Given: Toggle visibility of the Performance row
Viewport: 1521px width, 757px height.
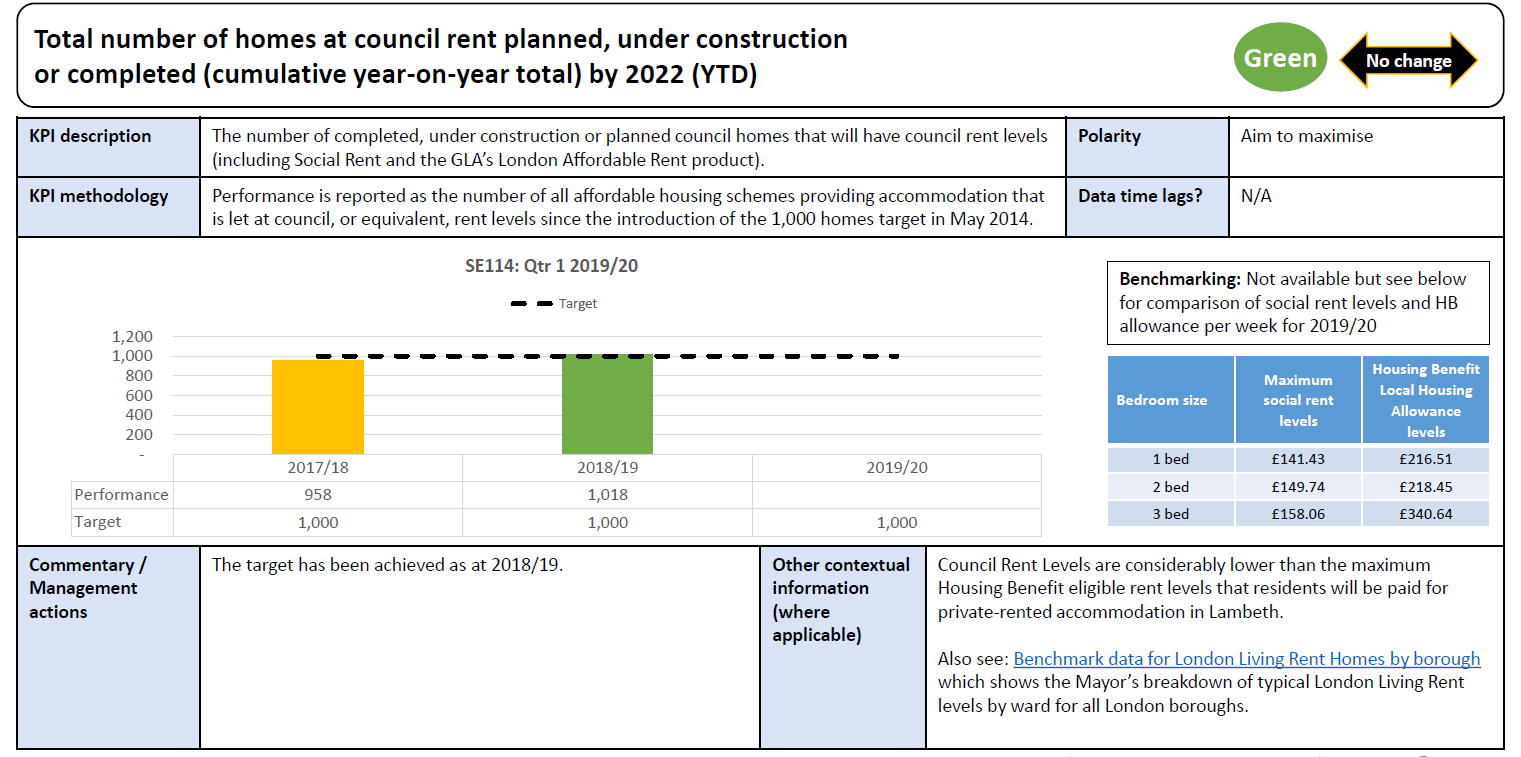Looking at the screenshot, I should (121, 494).
